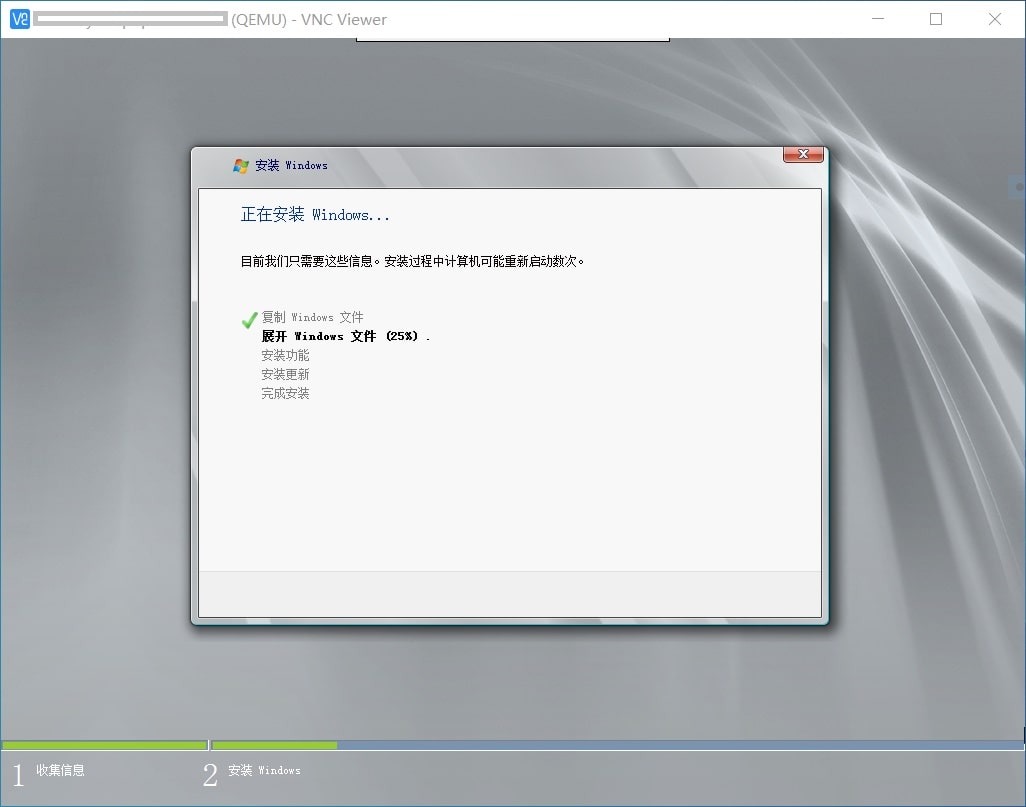Select the 安装 Windows step label at bottom

(x=264, y=770)
